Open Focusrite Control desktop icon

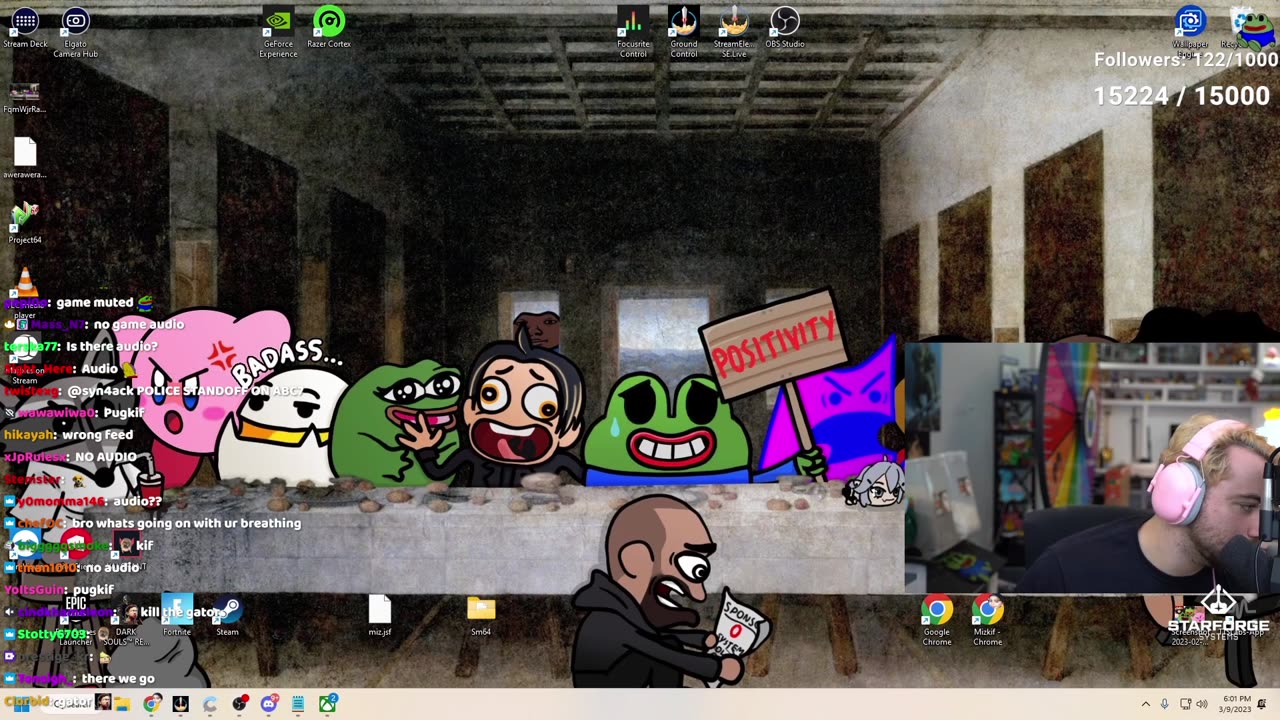(x=633, y=33)
